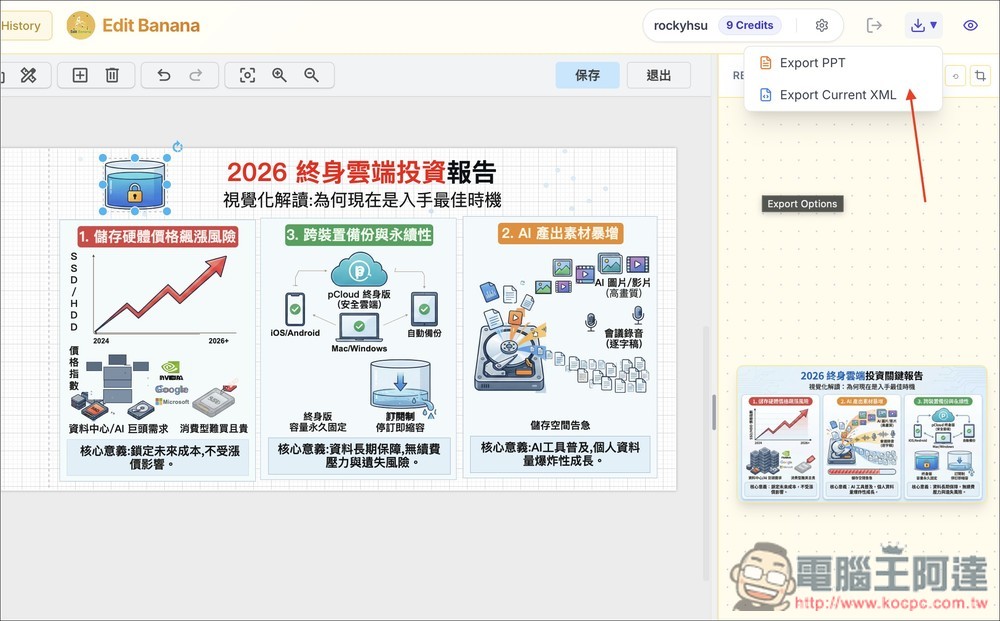
Task: Zoom in using the magnifier plus icon
Action: click(279, 75)
